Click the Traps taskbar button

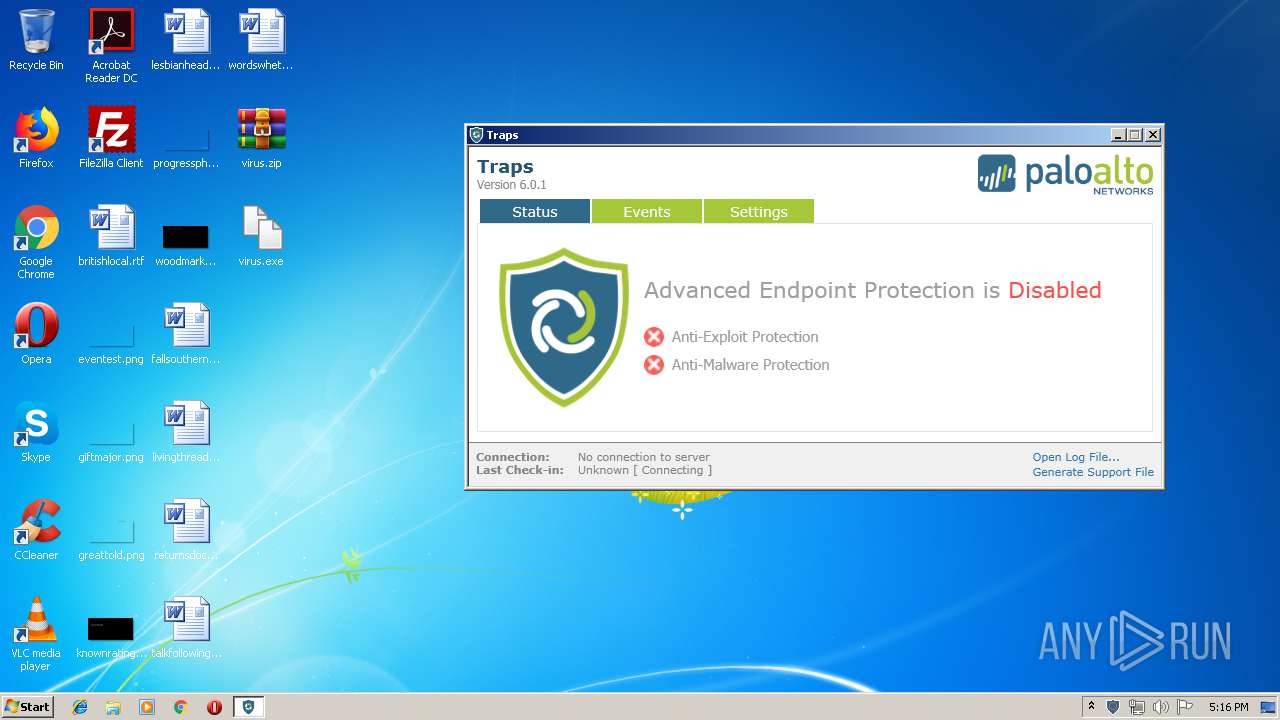coord(248,707)
